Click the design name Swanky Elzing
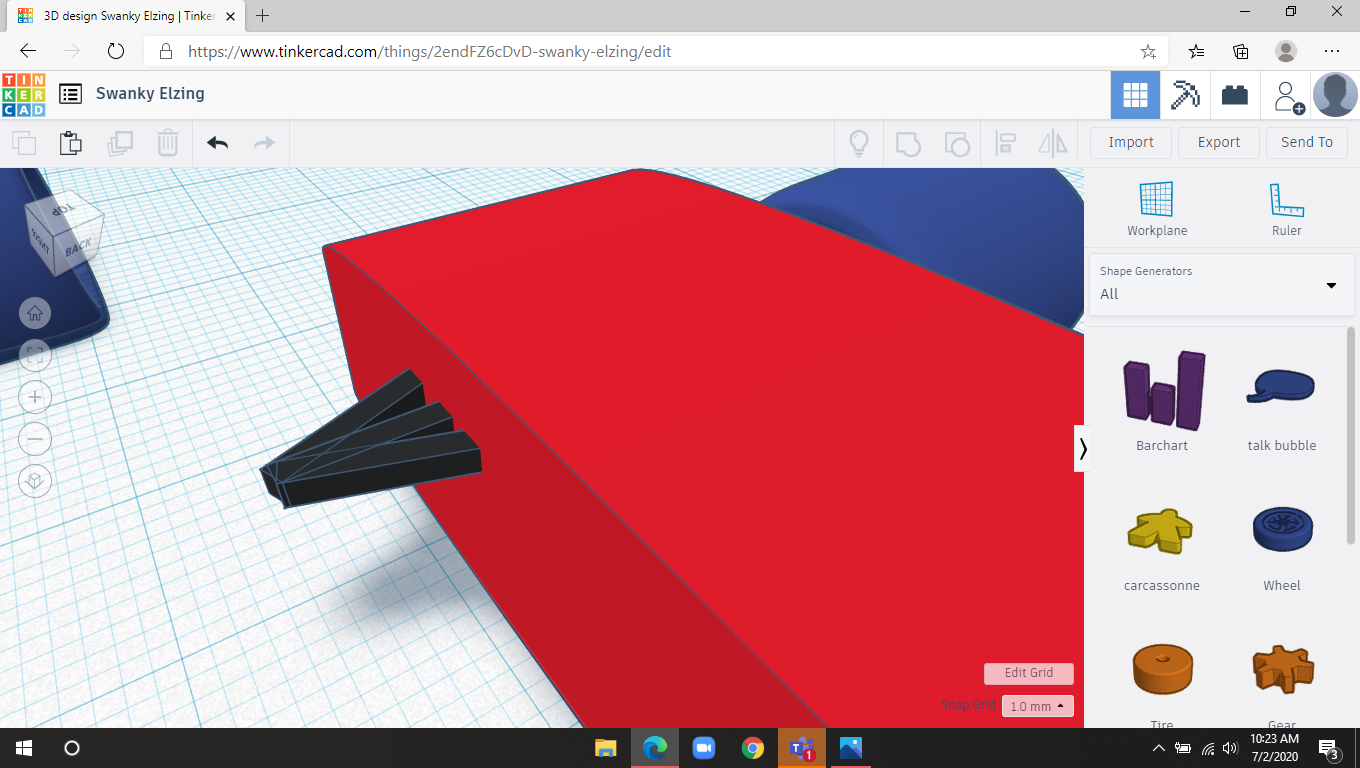This screenshot has width=1360, height=768. (x=150, y=93)
